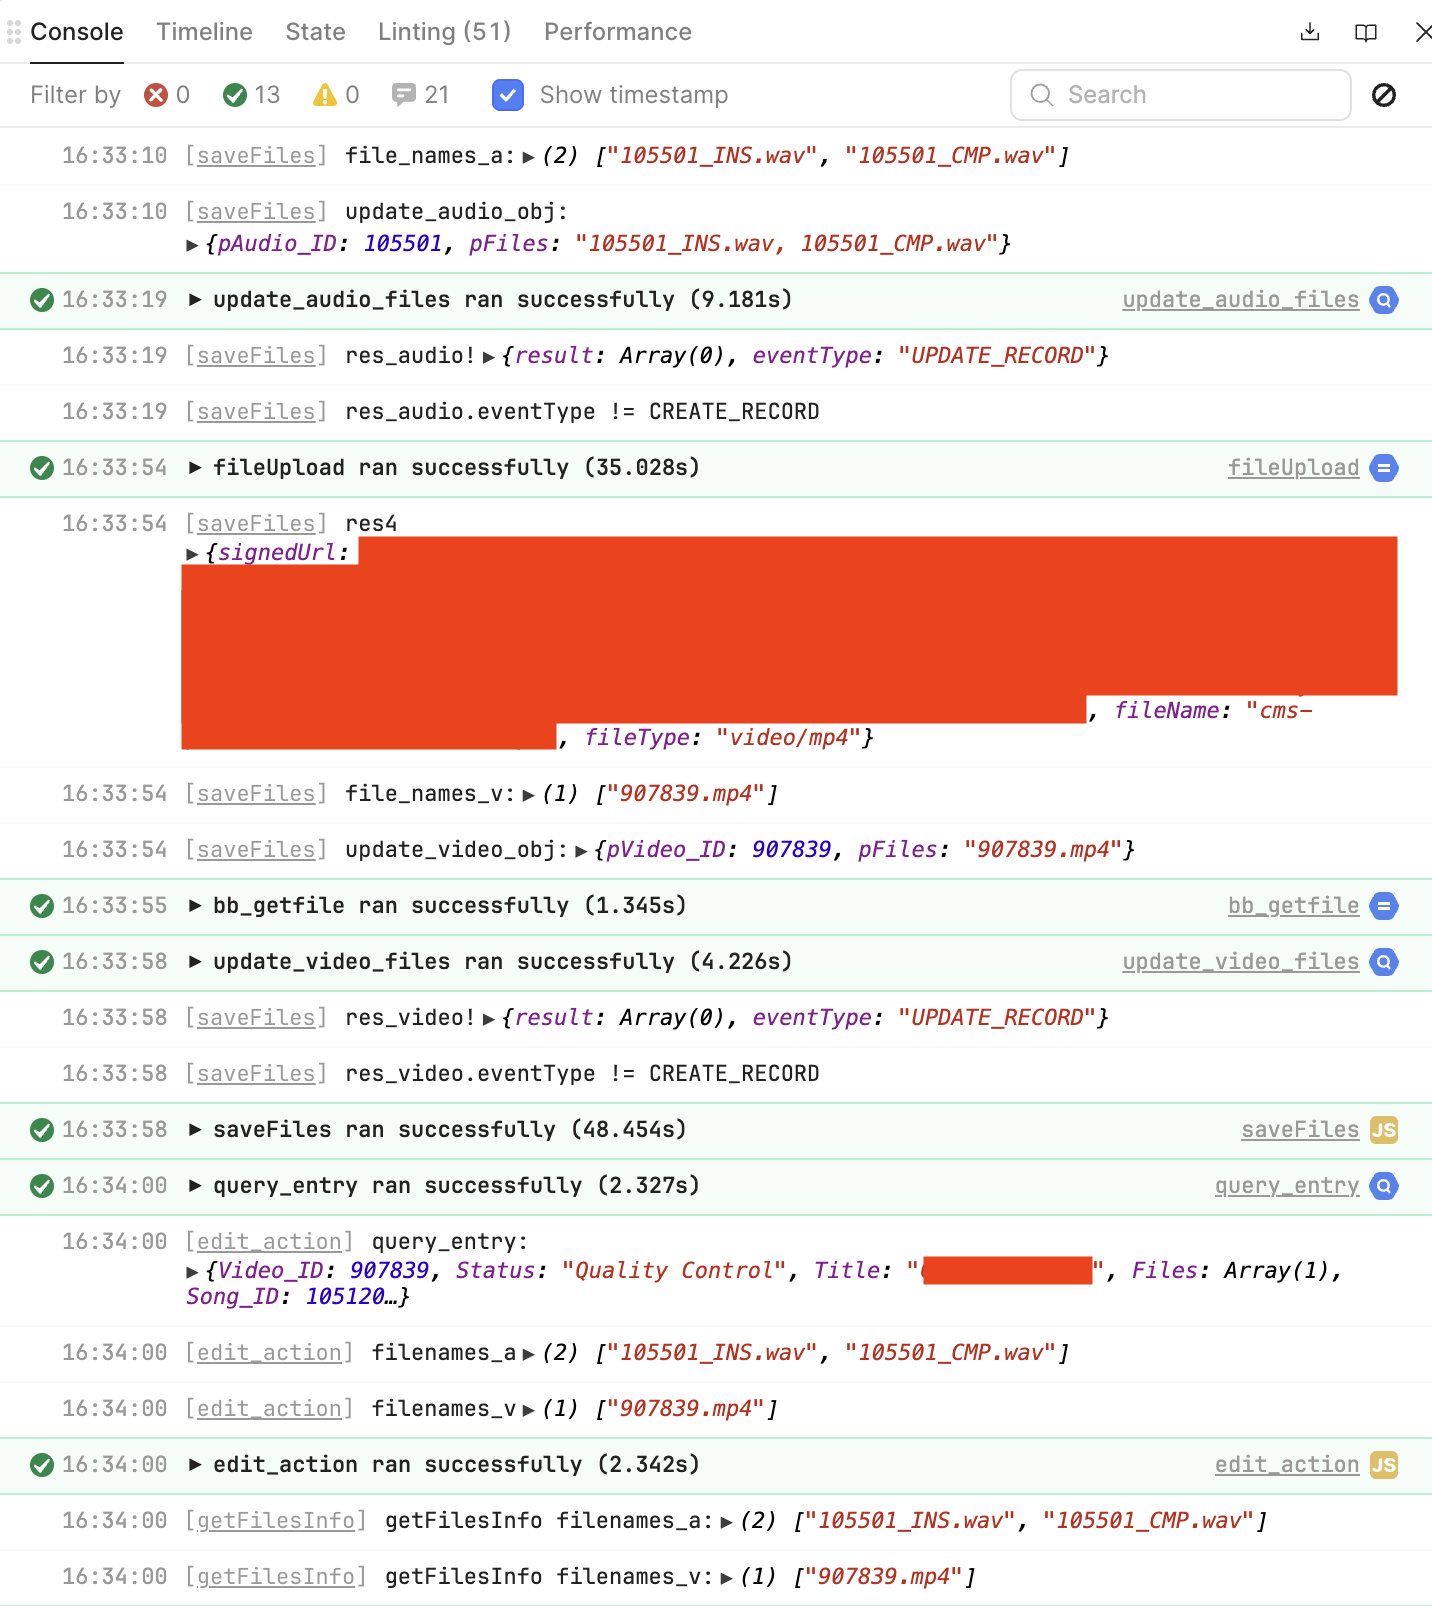Click the download logs icon
1432x1606 pixels.
tap(1309, 32)
